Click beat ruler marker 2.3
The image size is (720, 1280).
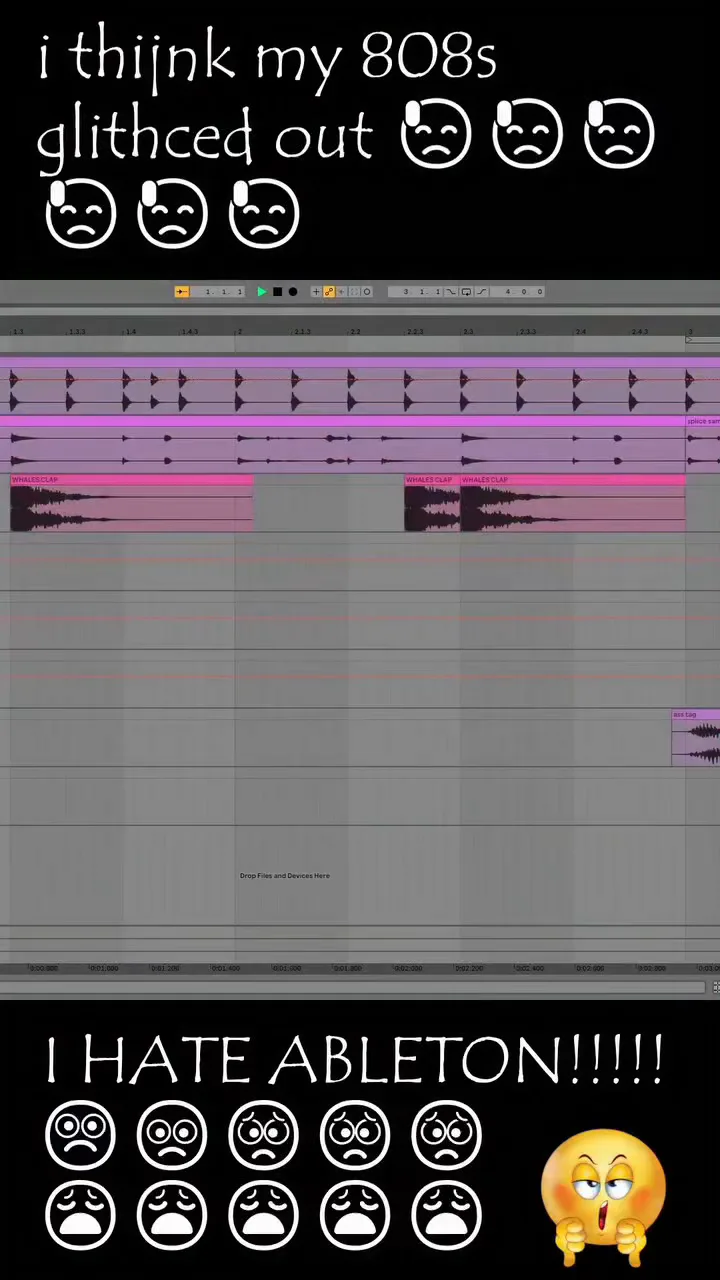[467, 331]
